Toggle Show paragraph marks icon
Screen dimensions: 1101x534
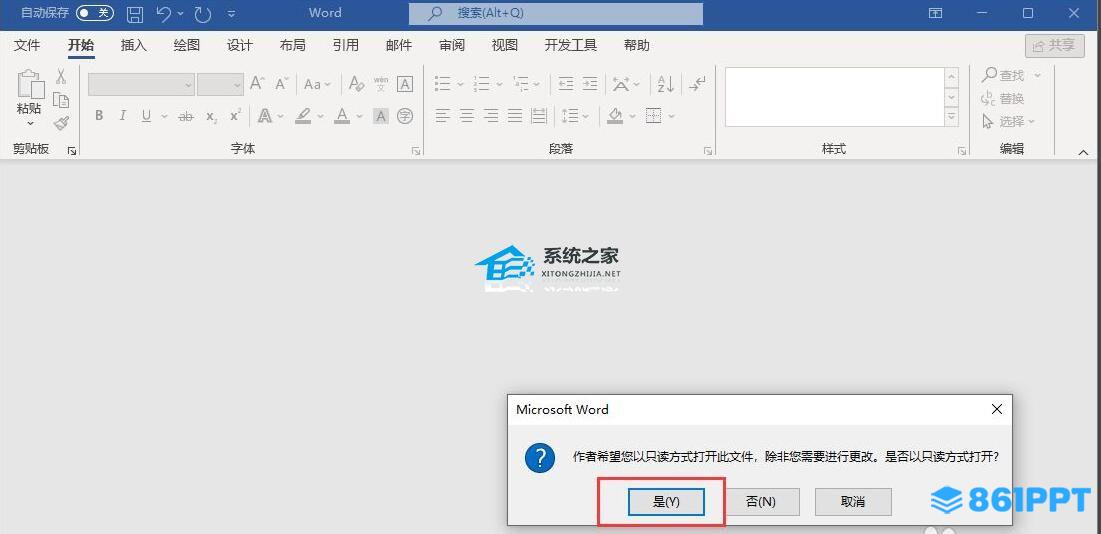pos(697,84)
